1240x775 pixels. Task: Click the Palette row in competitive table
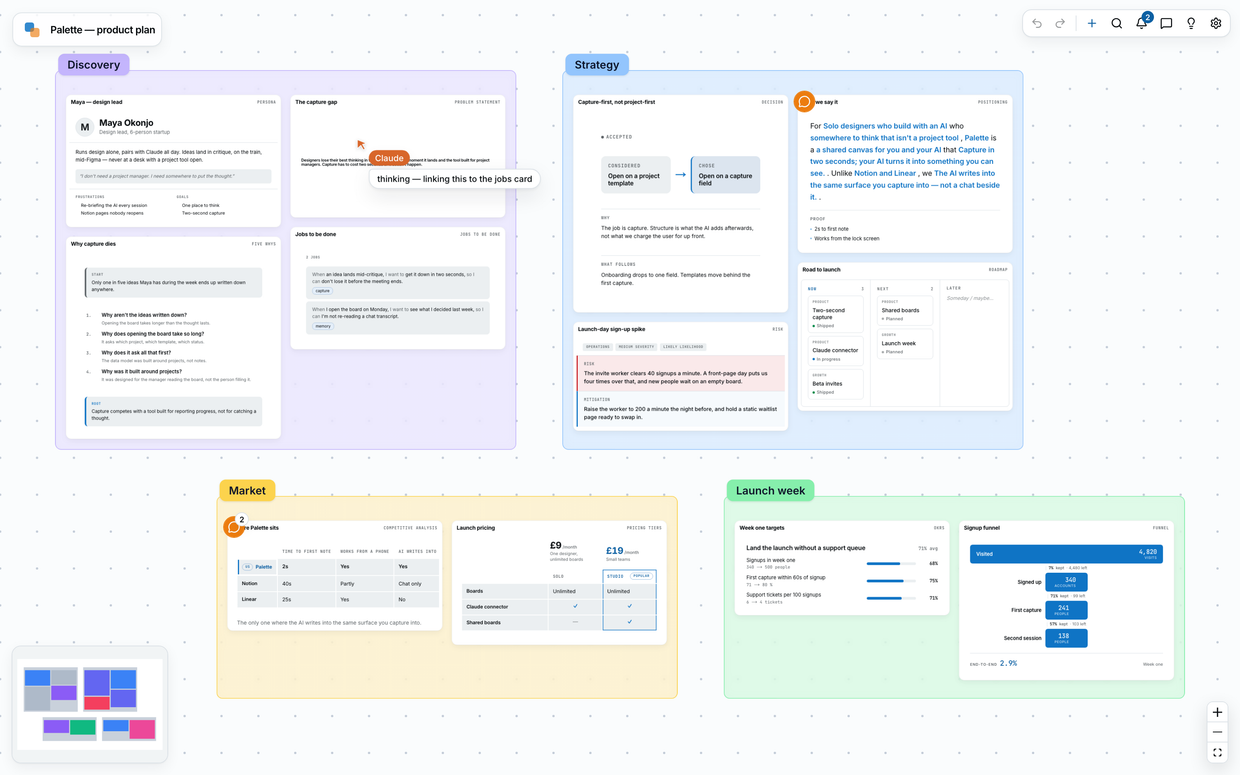(x=338, y=566)
